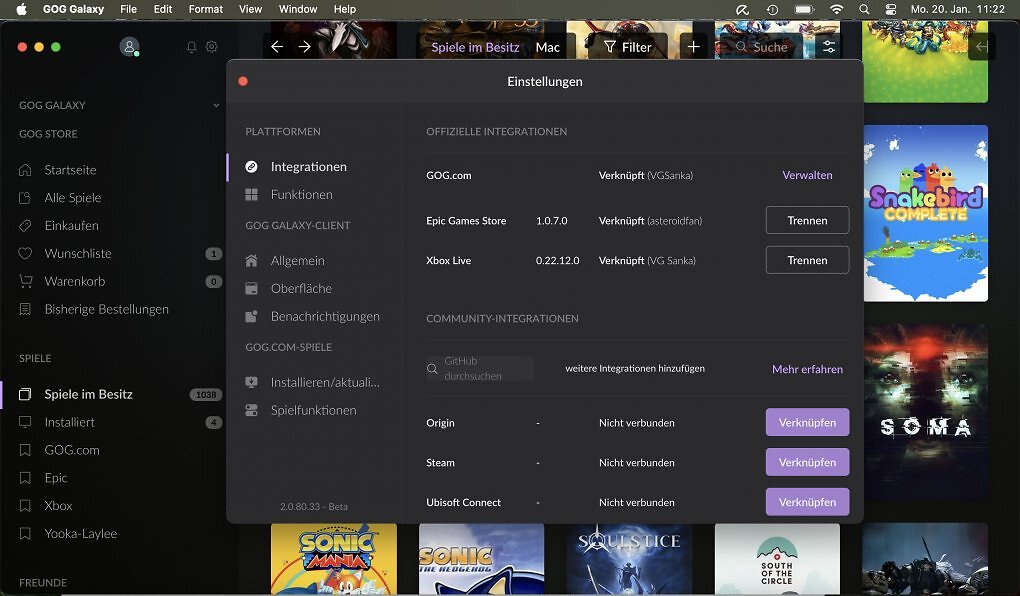
Task: Click Verwalten for GOG.com
Action: 807,175
